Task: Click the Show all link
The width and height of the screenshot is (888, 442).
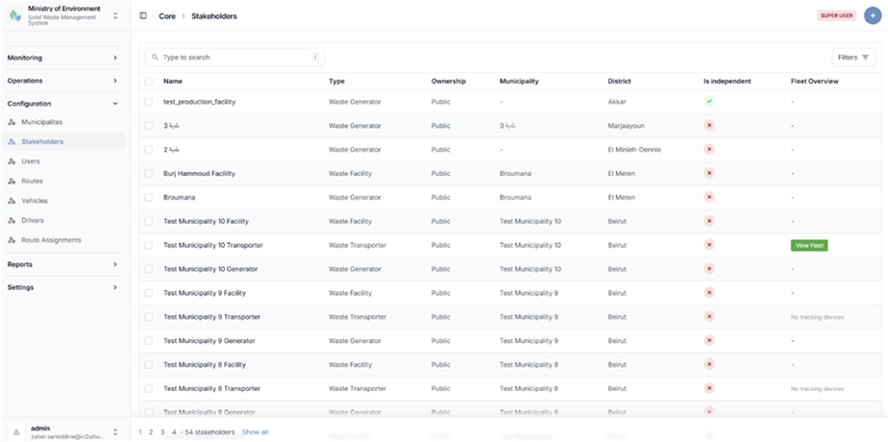Action: click(x=255, y=432)
